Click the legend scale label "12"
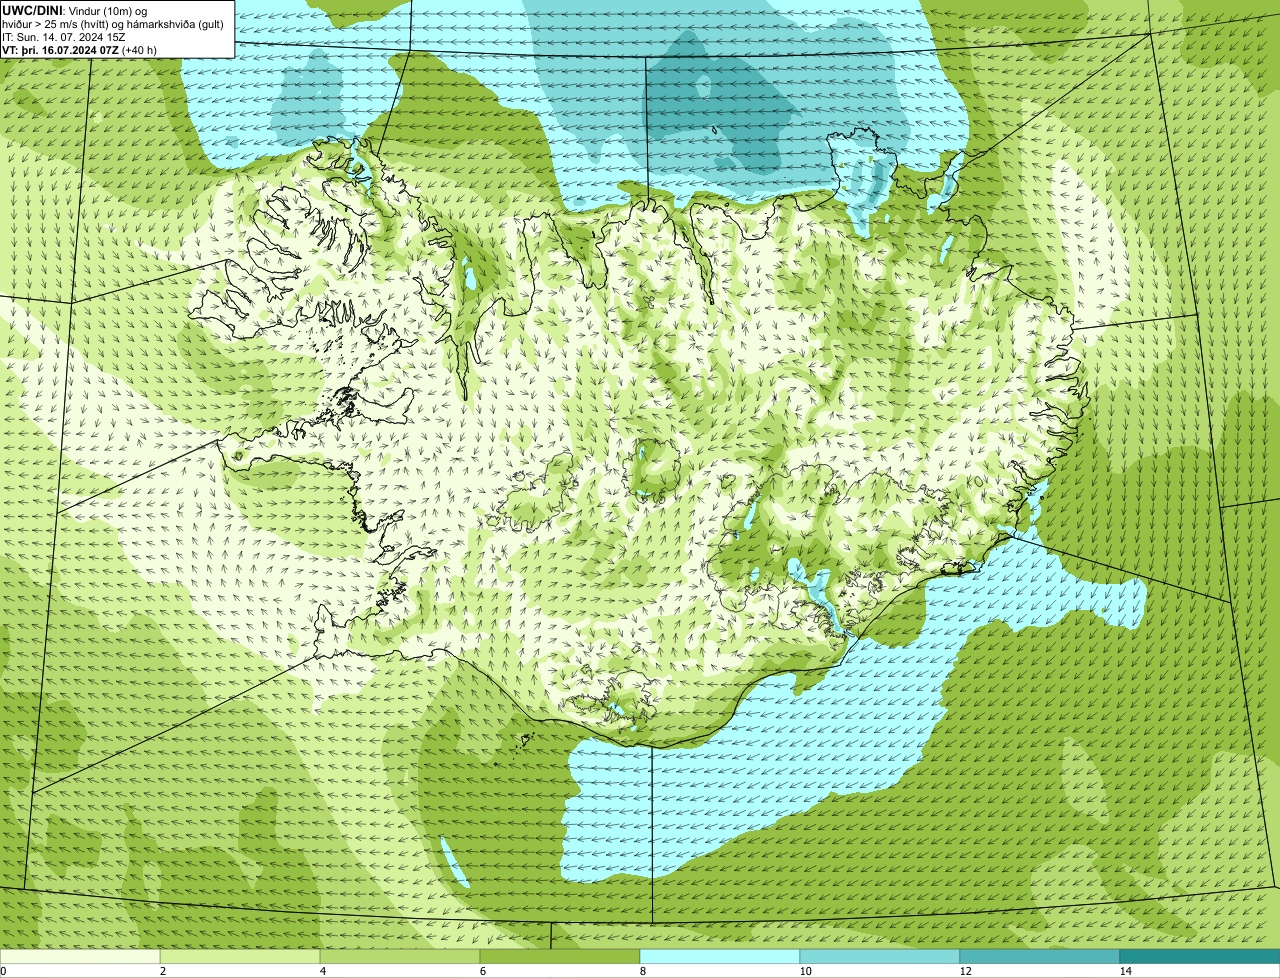The height and width of the screenshot is (978, 1280). tap(965, 971)
